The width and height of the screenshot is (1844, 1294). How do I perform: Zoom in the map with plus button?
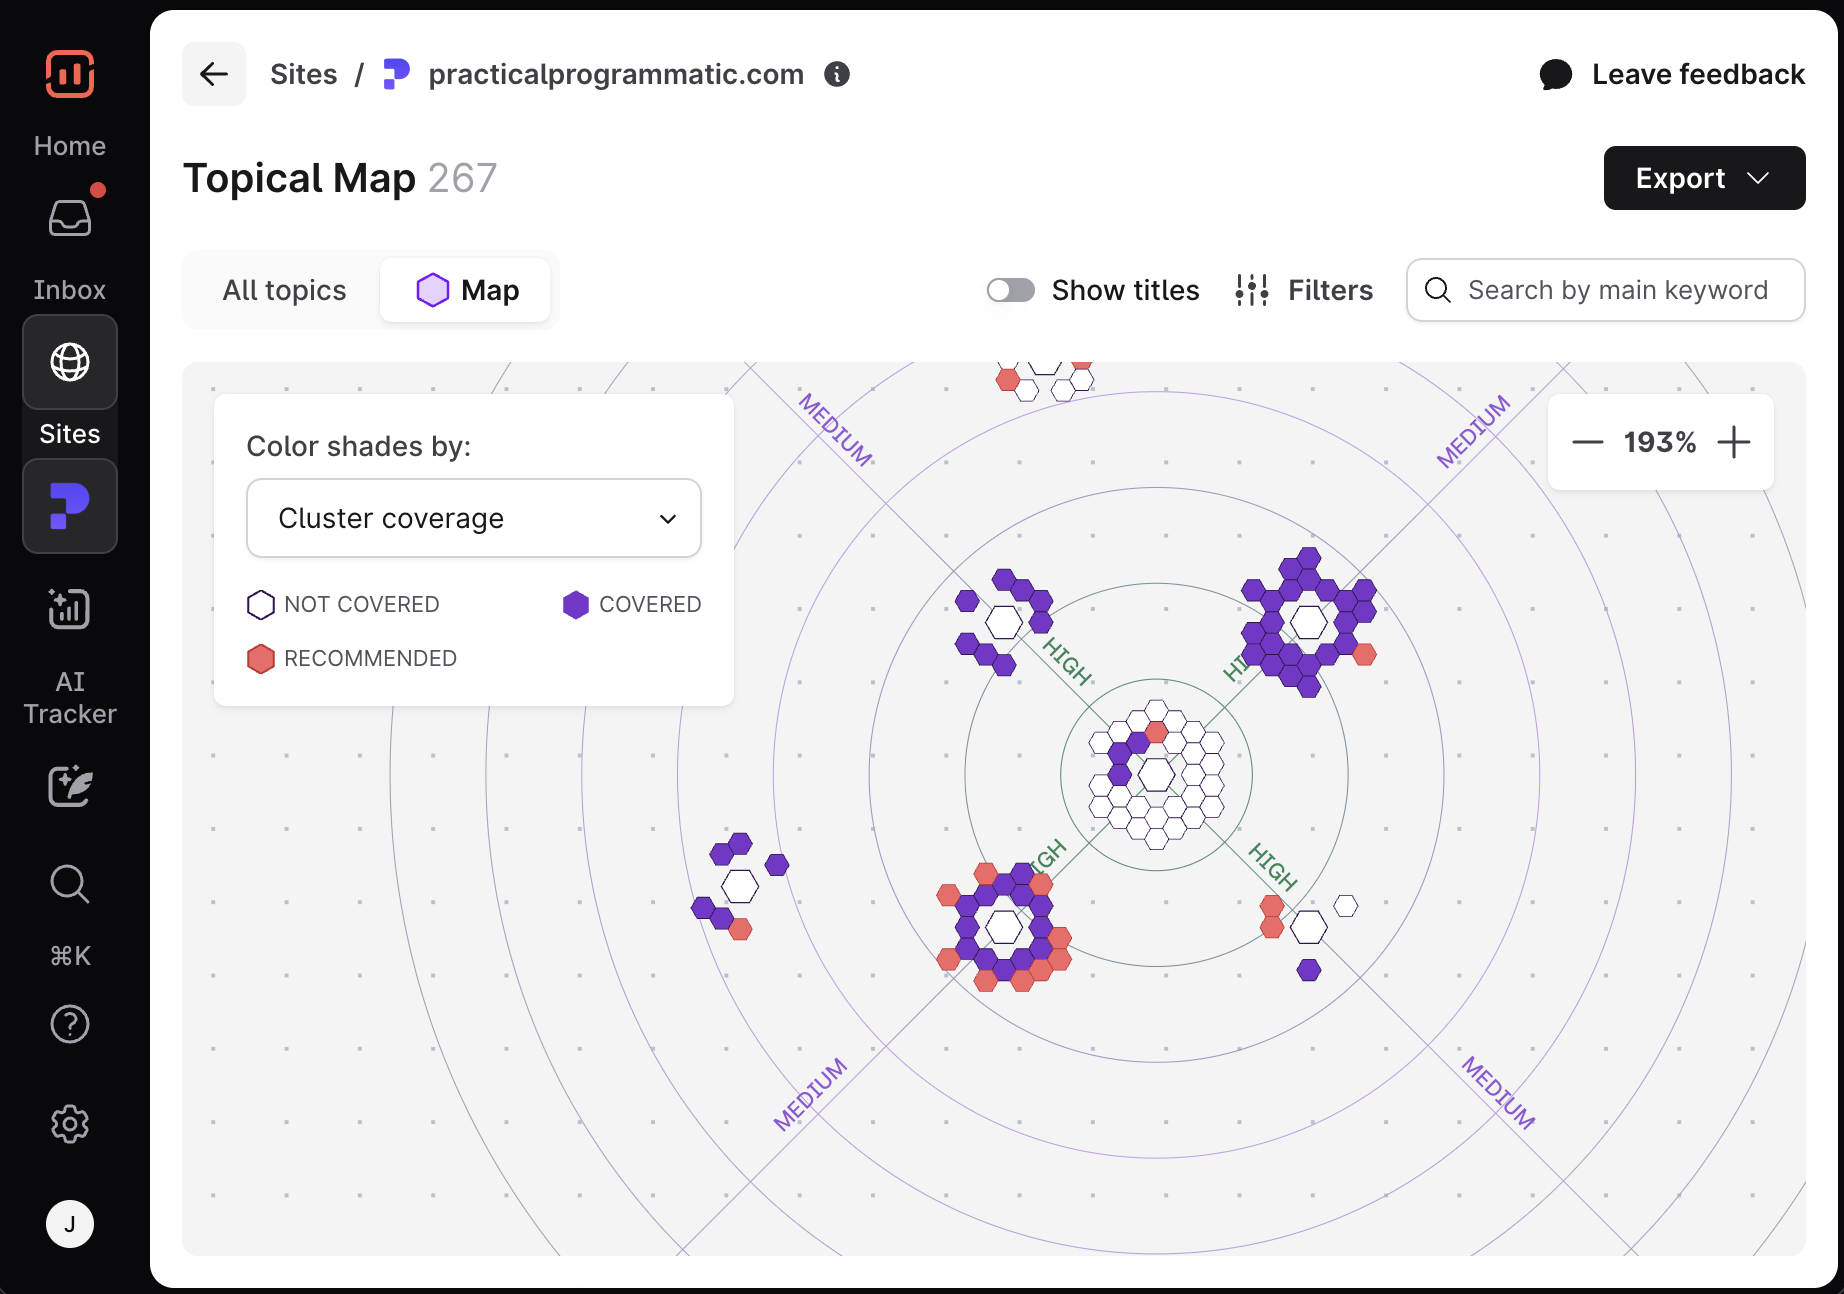click(x=1734, y=442)
